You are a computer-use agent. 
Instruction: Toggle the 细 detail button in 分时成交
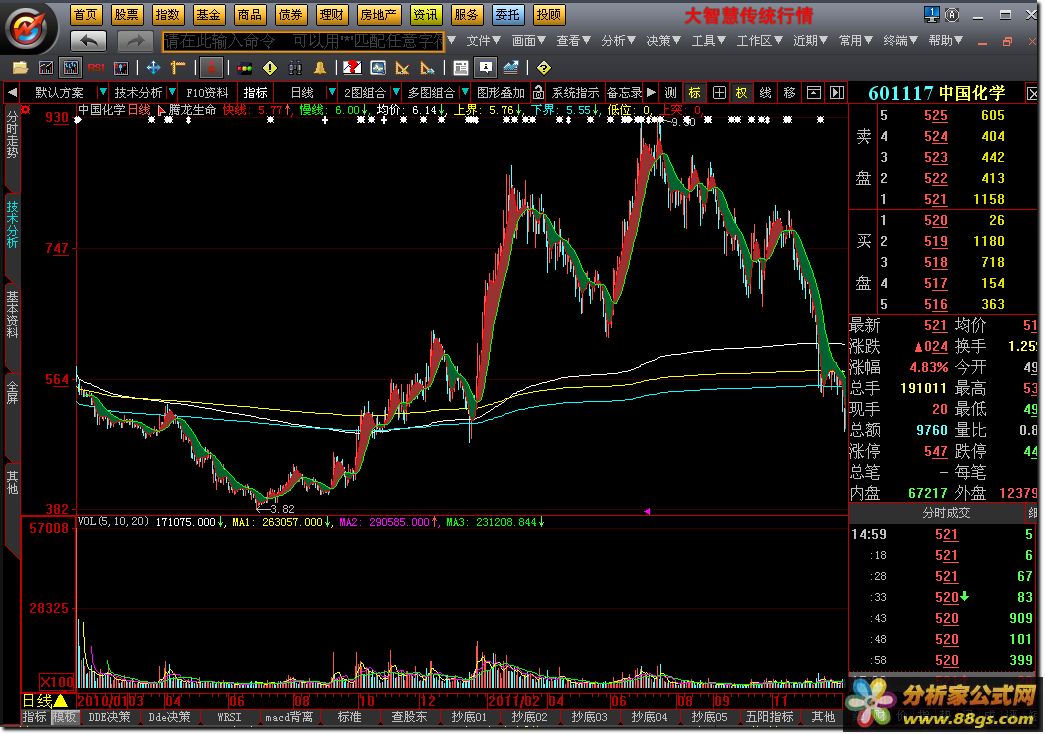coord(1032,513)
